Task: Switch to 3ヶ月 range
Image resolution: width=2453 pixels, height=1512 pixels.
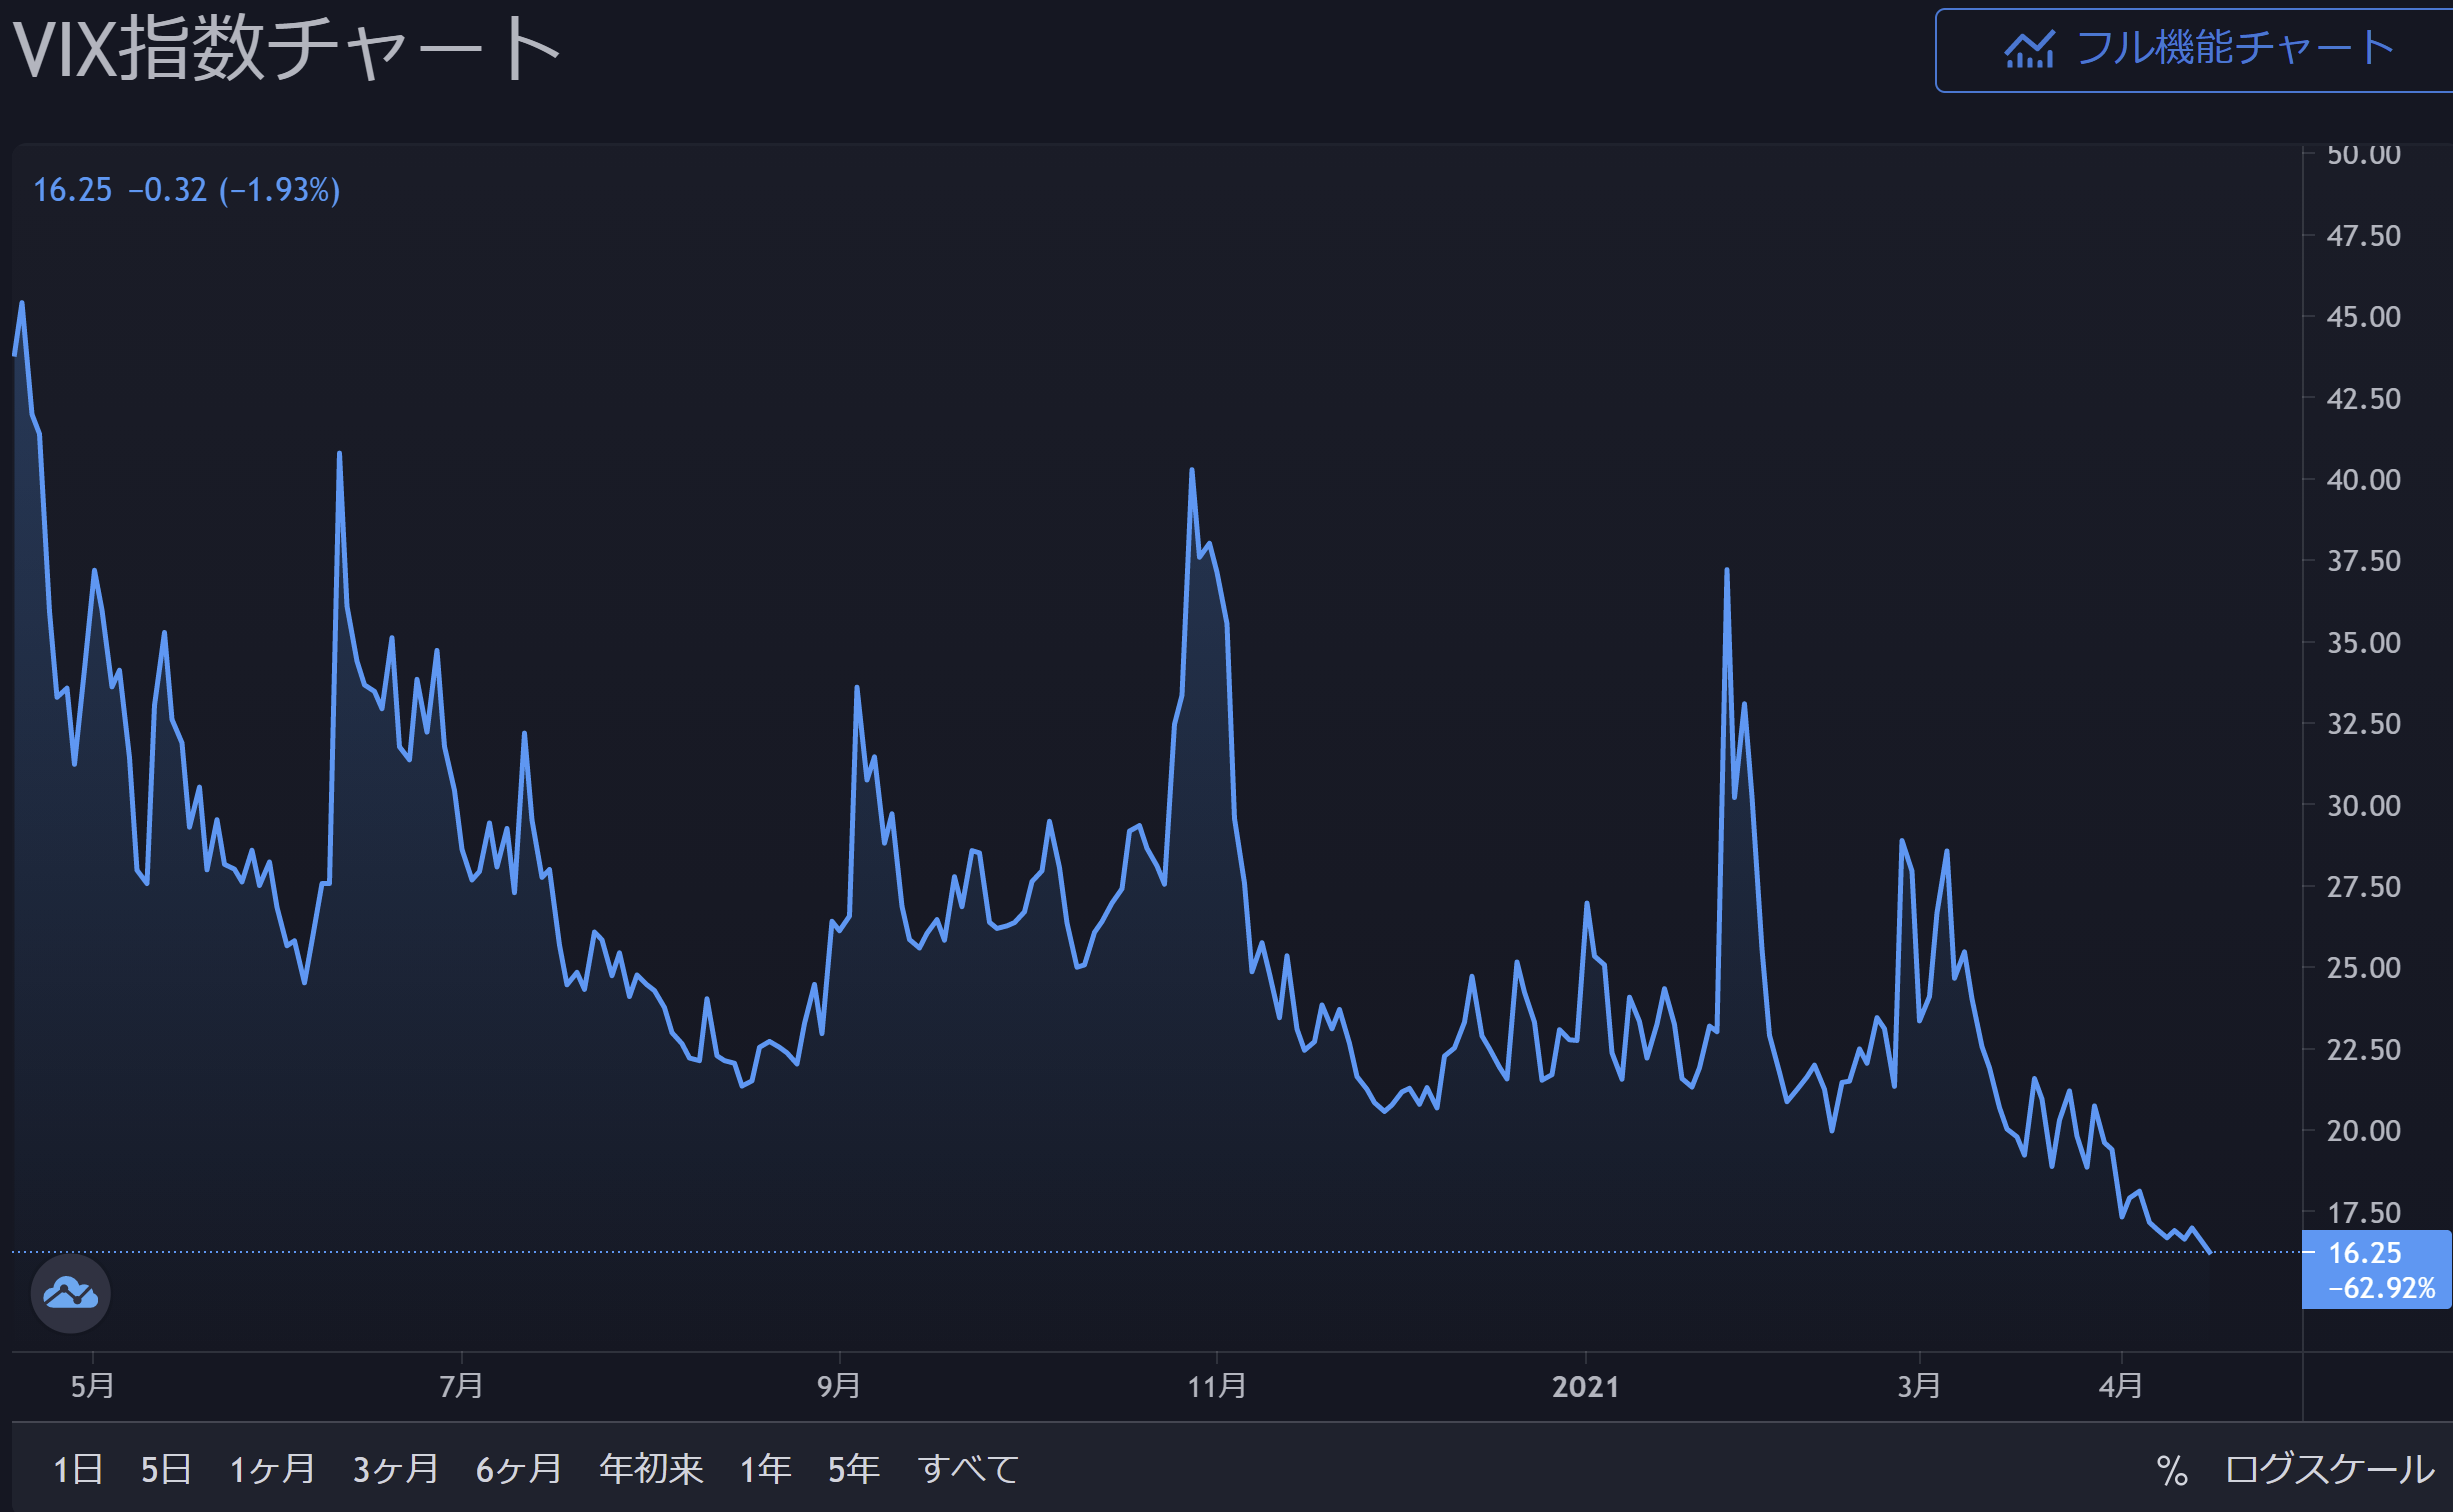Action: coord(396,1469)
